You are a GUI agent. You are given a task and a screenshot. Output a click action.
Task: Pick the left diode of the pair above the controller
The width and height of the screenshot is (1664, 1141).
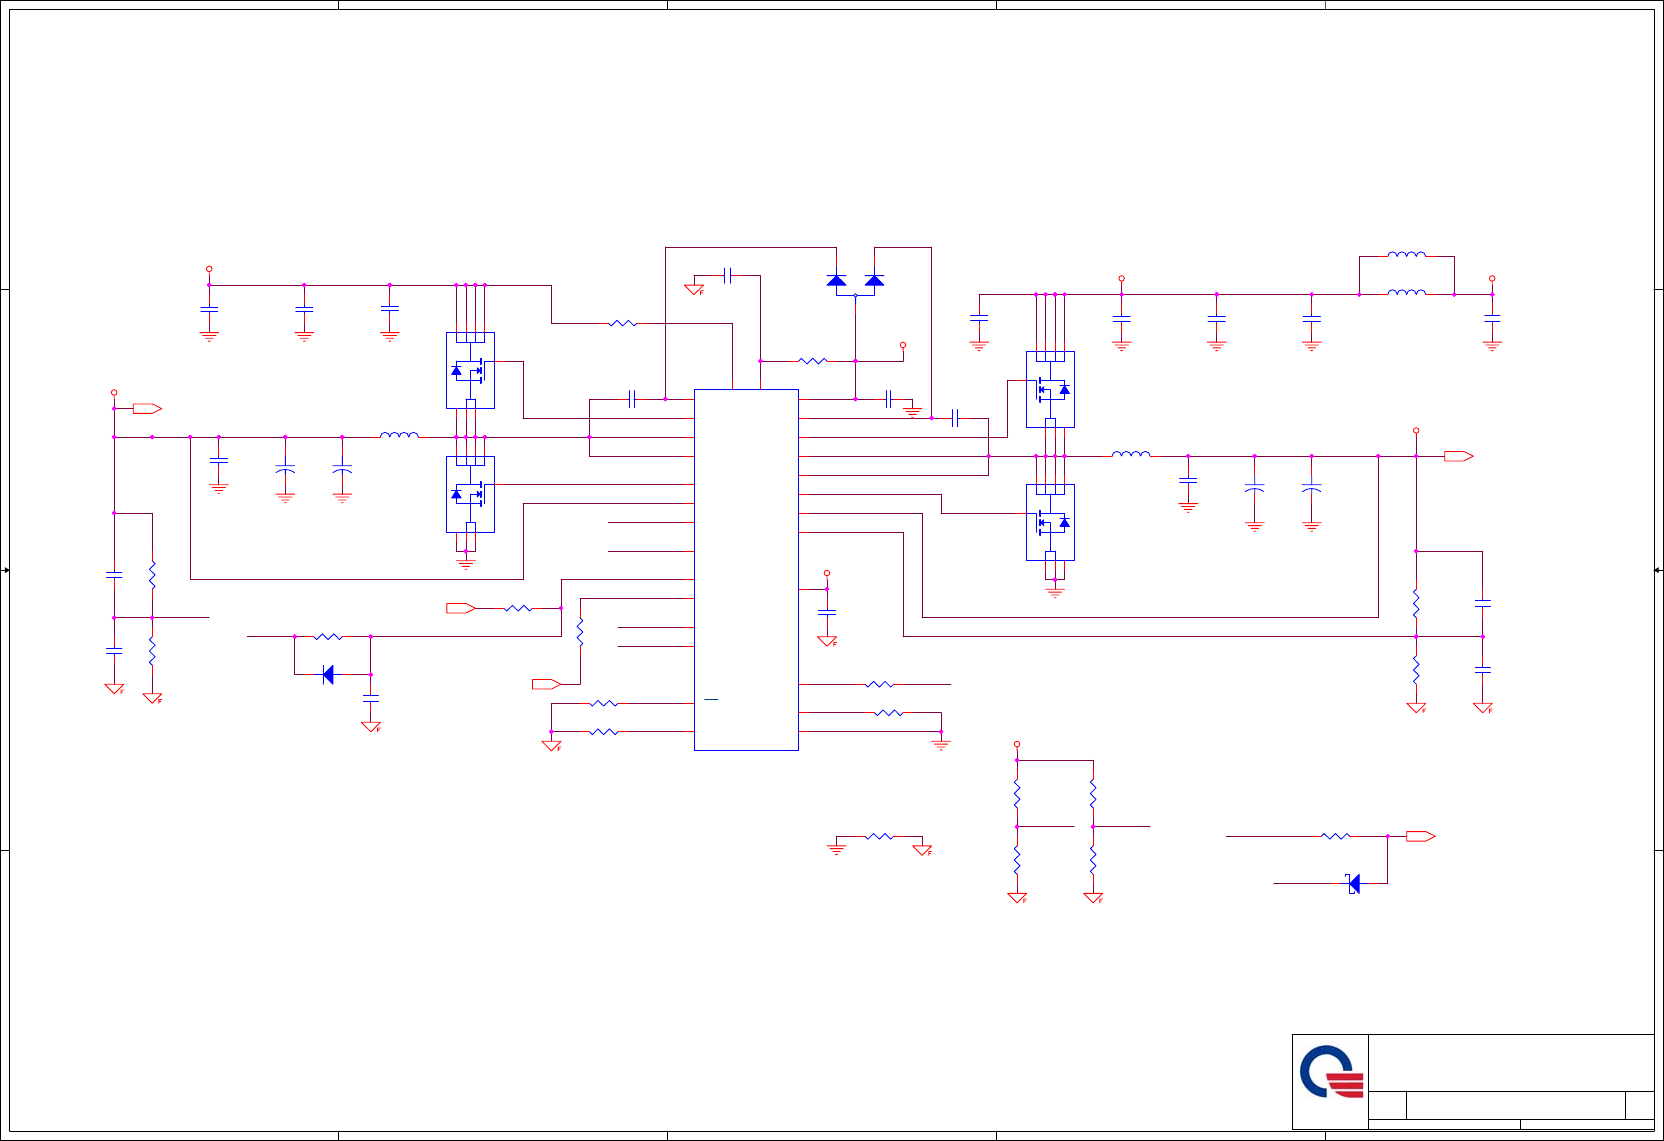tap(837, 281)
